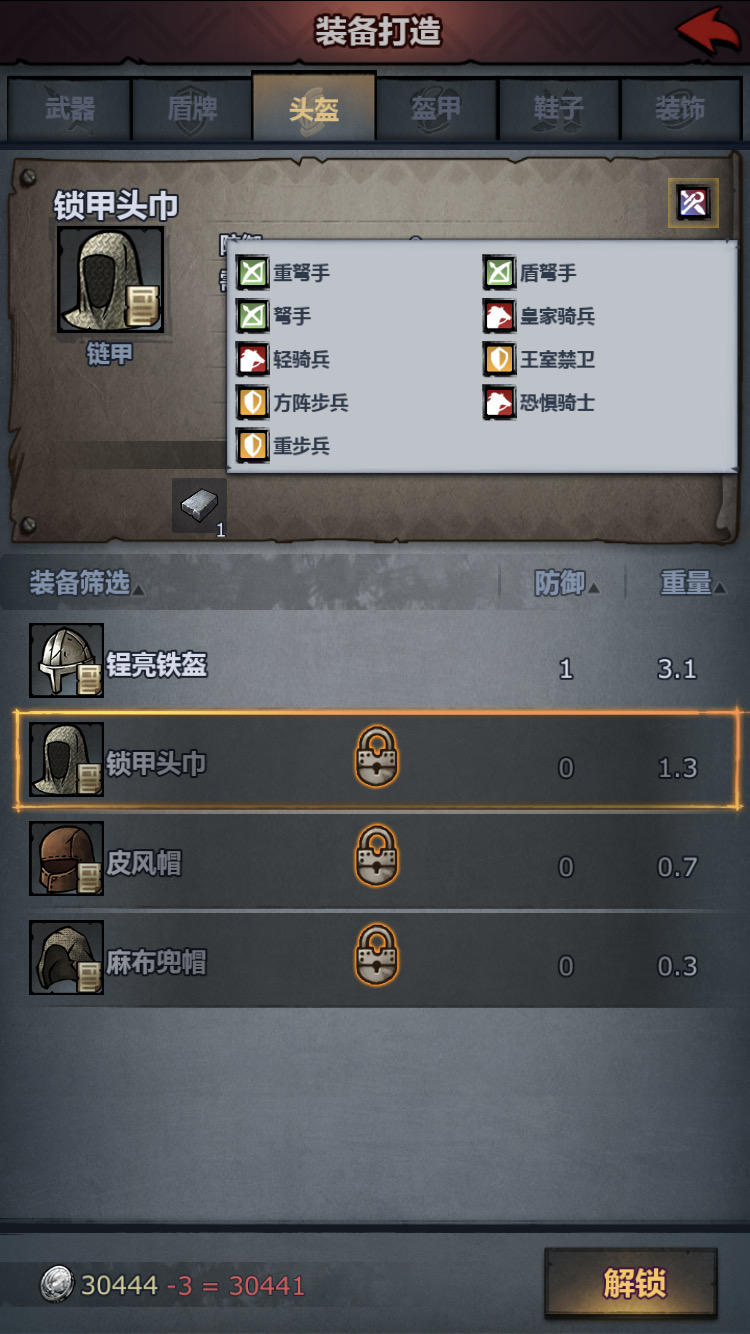
Task: Switch to the 武器 tab
Action: 69,109
